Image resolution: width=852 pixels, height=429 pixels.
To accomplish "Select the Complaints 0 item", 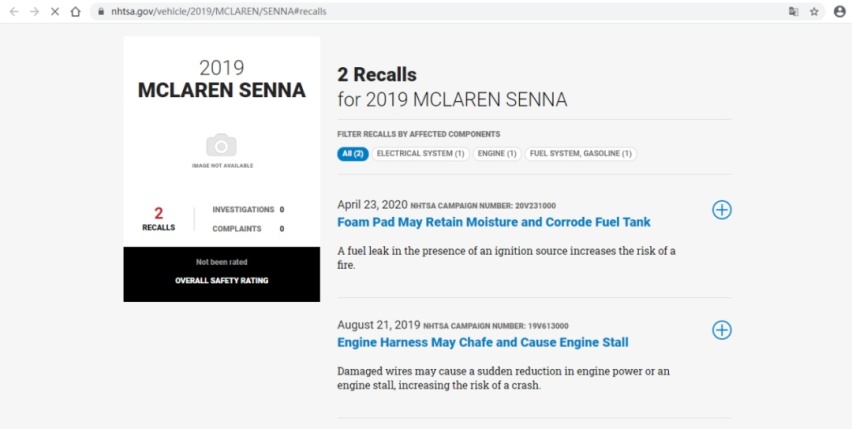I will coord(248,229).
